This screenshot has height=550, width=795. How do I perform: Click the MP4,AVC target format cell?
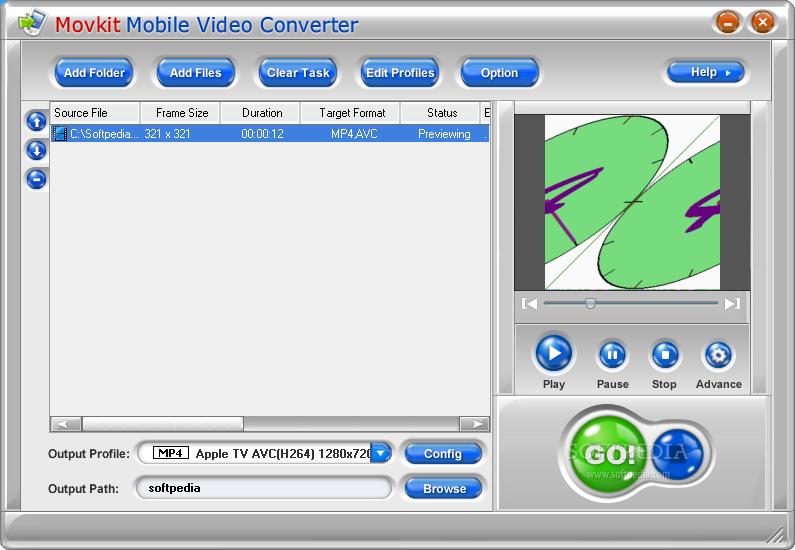point(354,134)
